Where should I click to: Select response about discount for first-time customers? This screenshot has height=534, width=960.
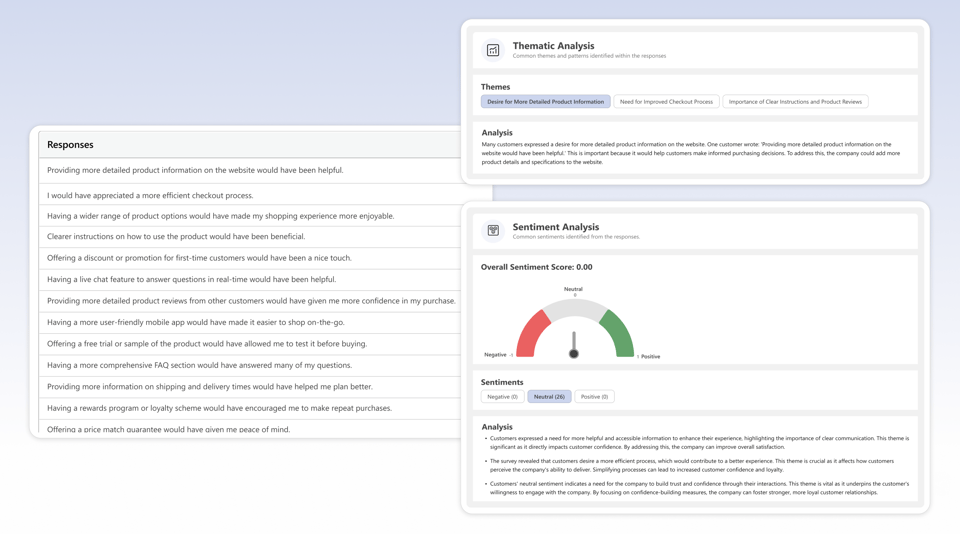[250, 258]
